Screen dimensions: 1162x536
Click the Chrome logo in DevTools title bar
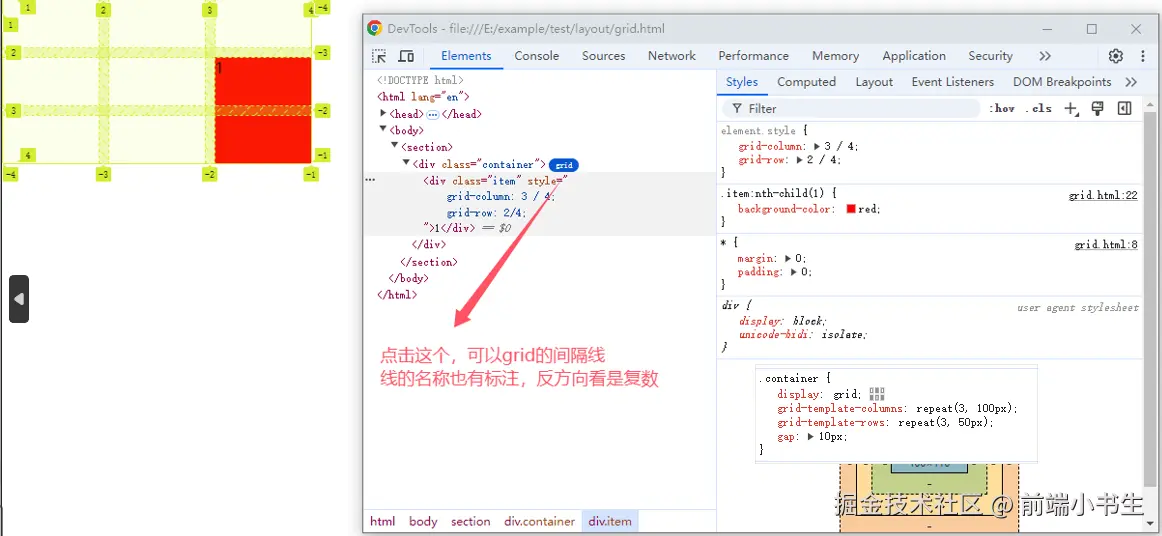tap(375, 29)
